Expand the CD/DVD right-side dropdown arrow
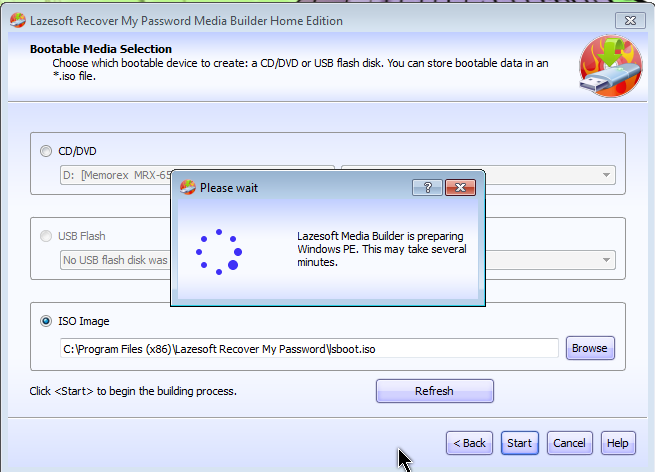This screenshot has height=472, width=655. click(x=606, y=175)
